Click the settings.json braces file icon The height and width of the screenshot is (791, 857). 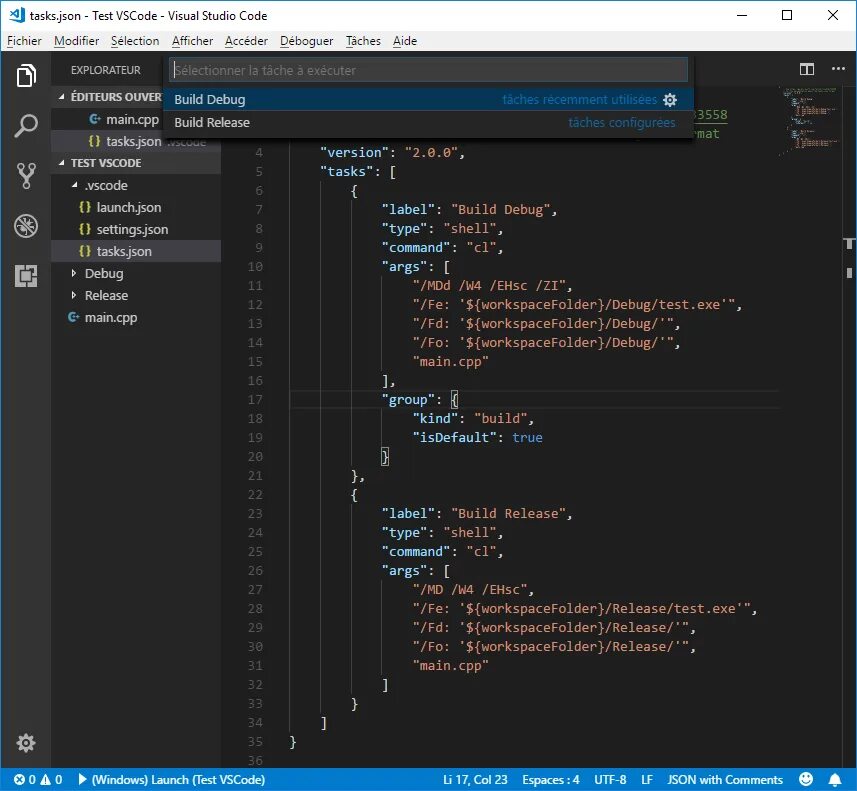coord(85,229)
